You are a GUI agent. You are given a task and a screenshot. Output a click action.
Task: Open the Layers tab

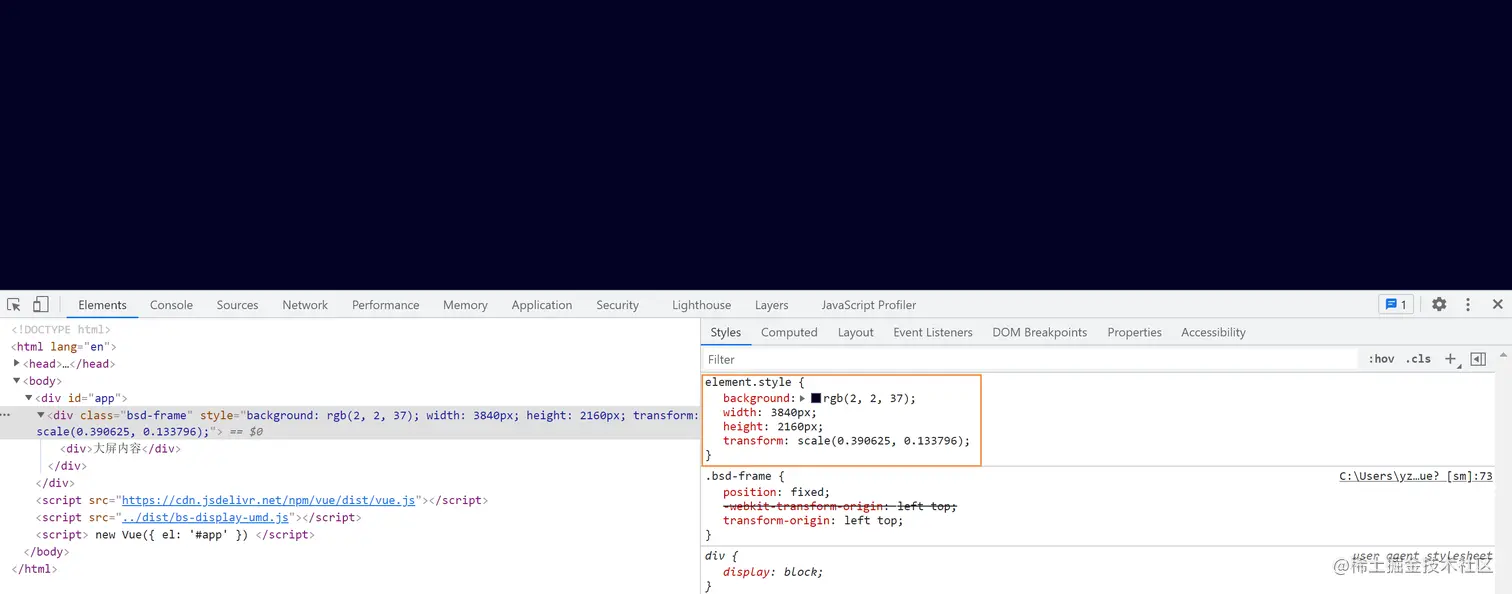coord(771,305)
